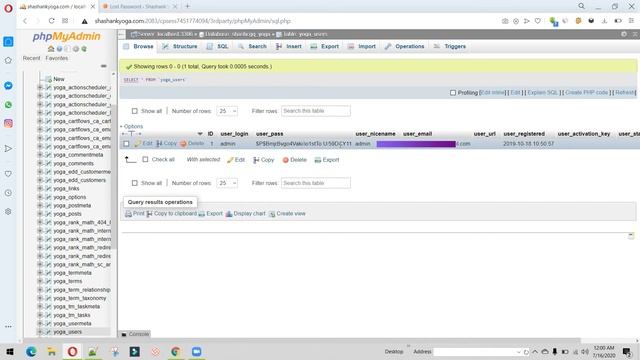Open the Operations tab
Screen dimensions: 640x360
[x=404, y=47]
